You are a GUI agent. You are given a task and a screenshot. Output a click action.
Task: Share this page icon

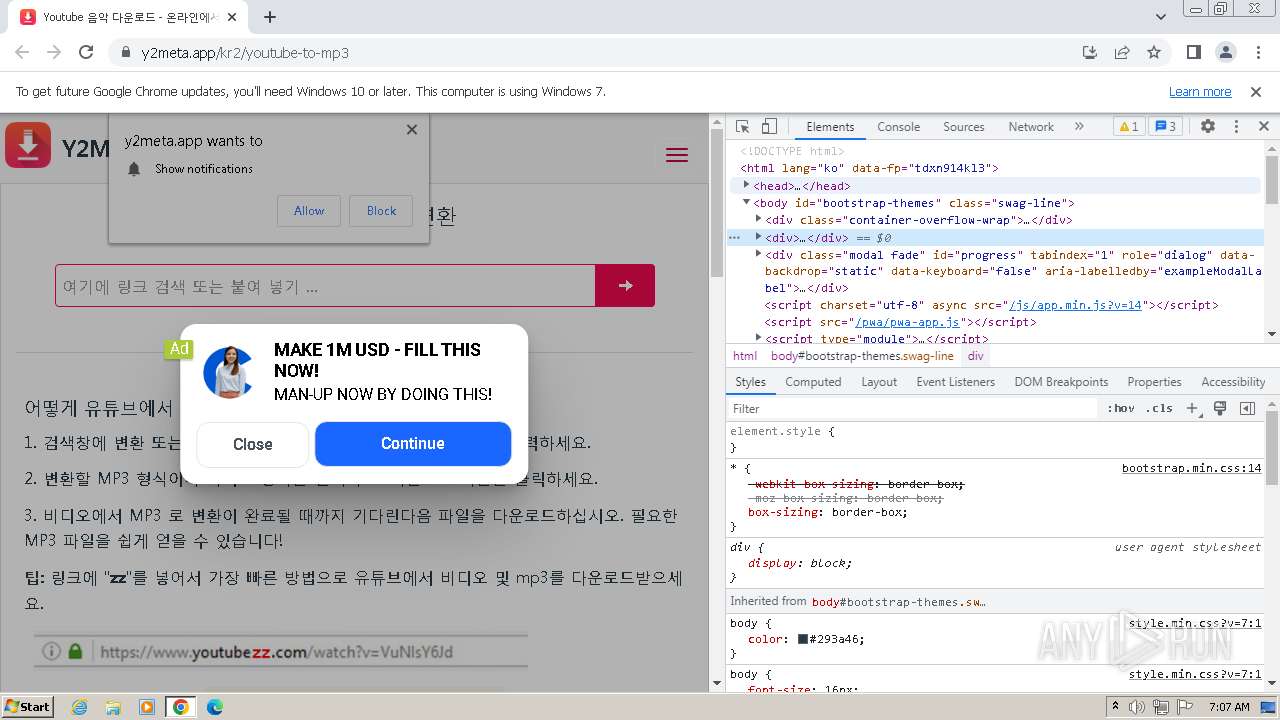coord(1122,52)
